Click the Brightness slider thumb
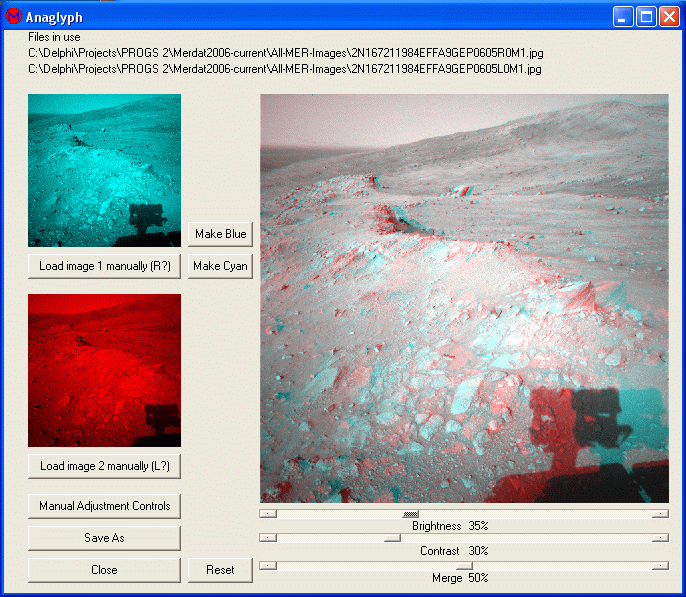The image size is (686, 597). point(410,514)
